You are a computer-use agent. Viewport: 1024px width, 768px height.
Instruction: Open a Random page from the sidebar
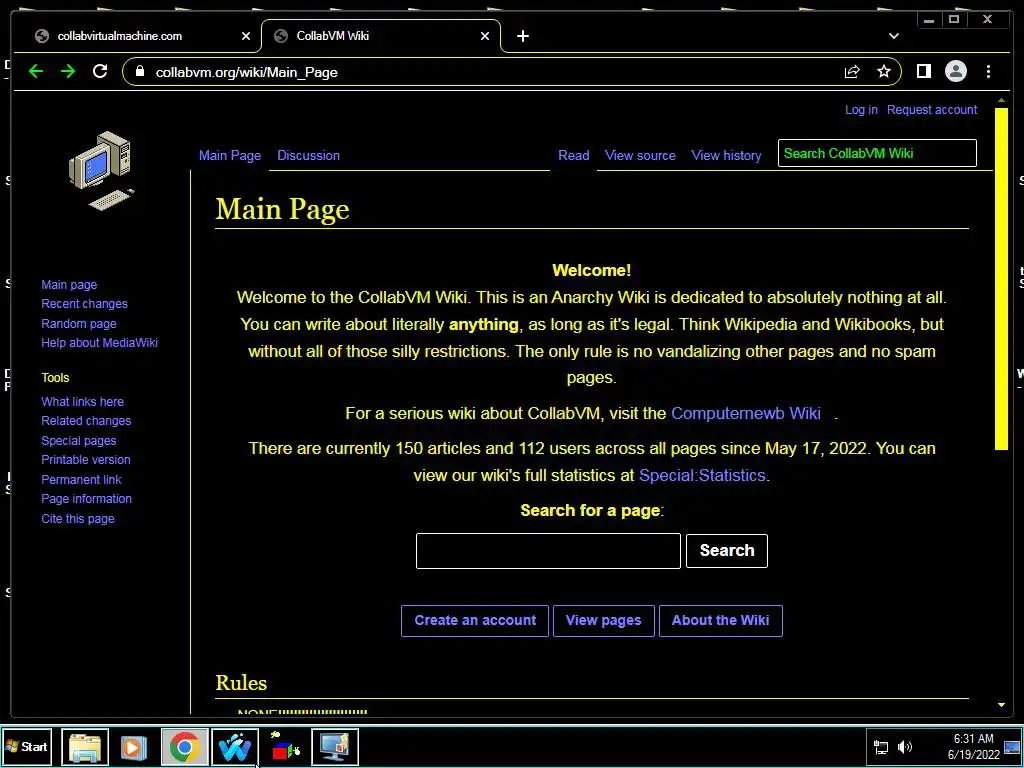pos(79,323)
